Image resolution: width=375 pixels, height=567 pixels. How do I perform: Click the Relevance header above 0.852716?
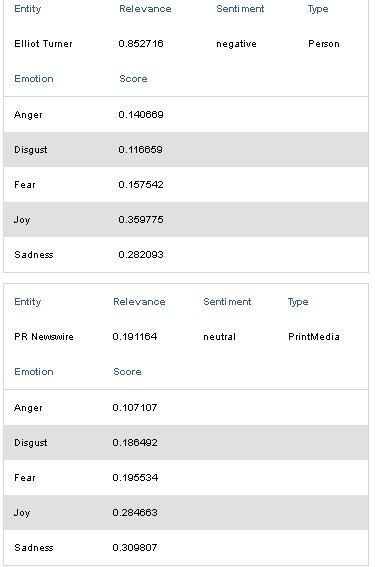[145, 9]
